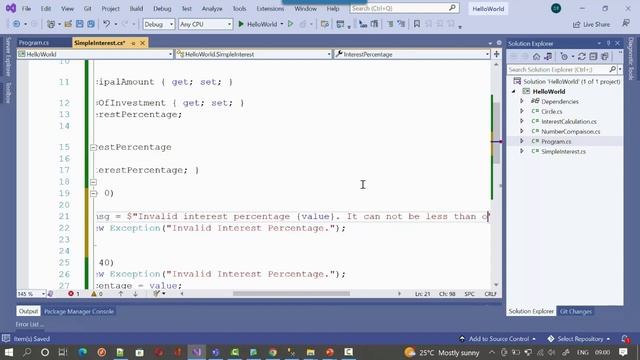This screenshot has height=360, width=640.
Task: Open the HelloWorld.SimpleInterest type dropdown
Action: tap(253, 54)
